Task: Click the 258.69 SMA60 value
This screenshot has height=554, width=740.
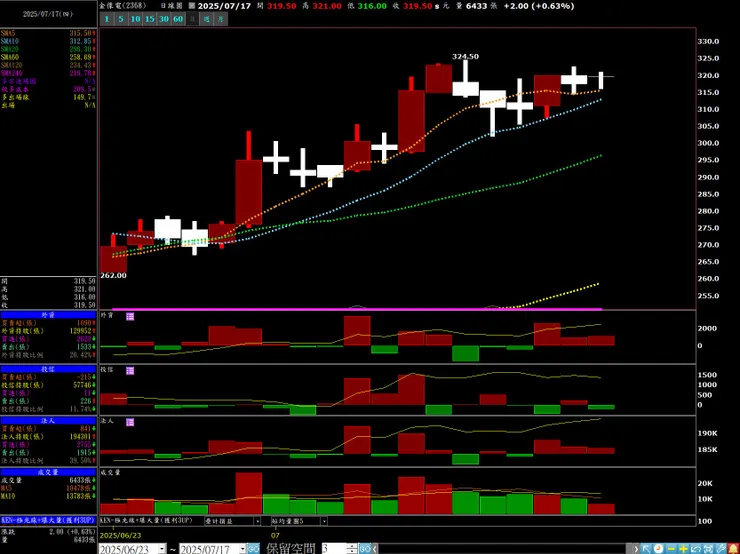Action: pyautogui.click(x=80, y=57)
